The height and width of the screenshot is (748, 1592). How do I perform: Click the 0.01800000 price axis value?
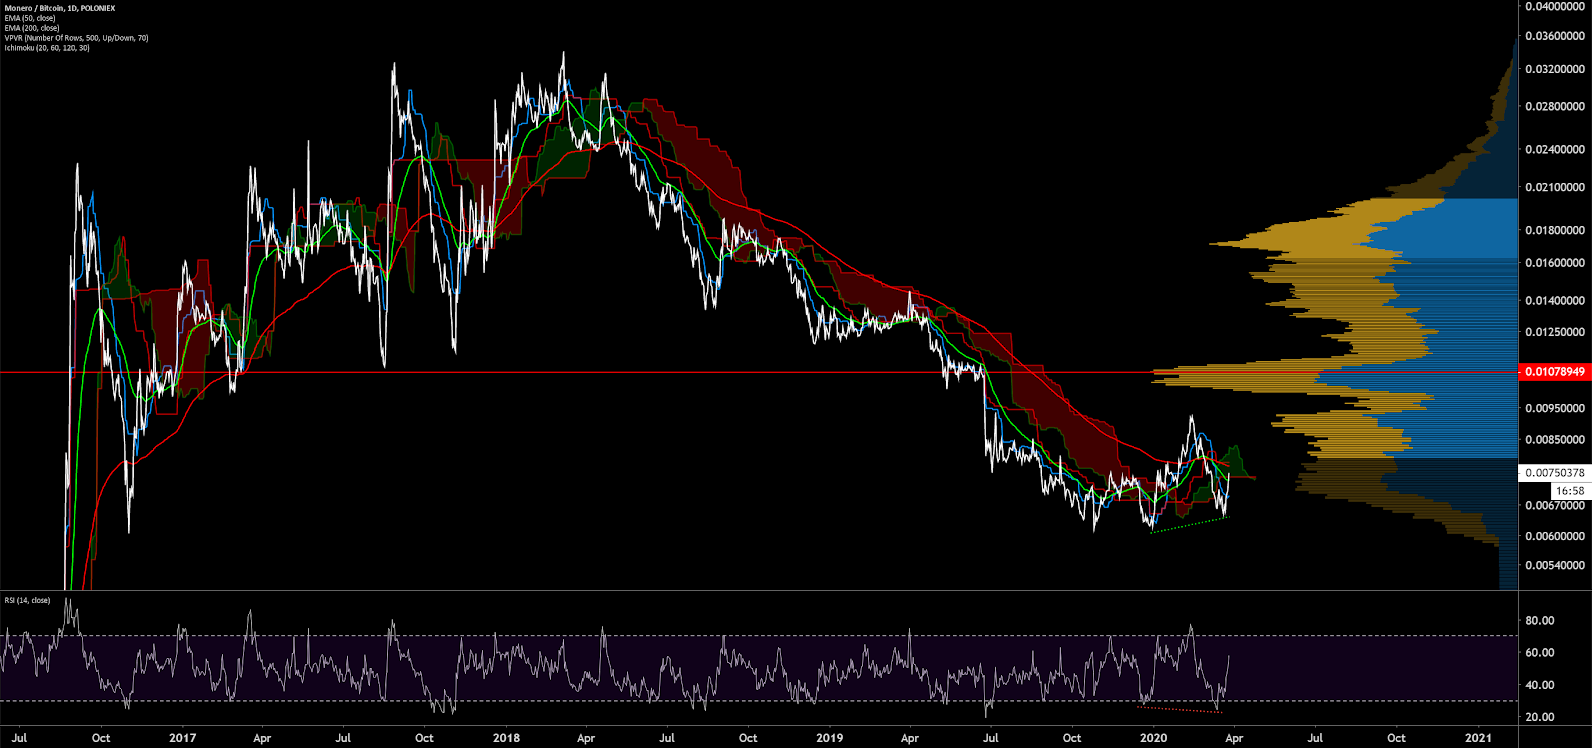1554,230
